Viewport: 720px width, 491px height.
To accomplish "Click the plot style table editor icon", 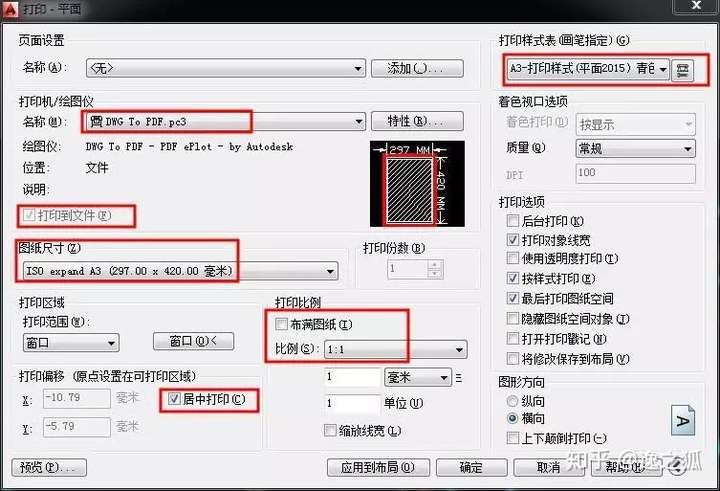I will 682,70.
